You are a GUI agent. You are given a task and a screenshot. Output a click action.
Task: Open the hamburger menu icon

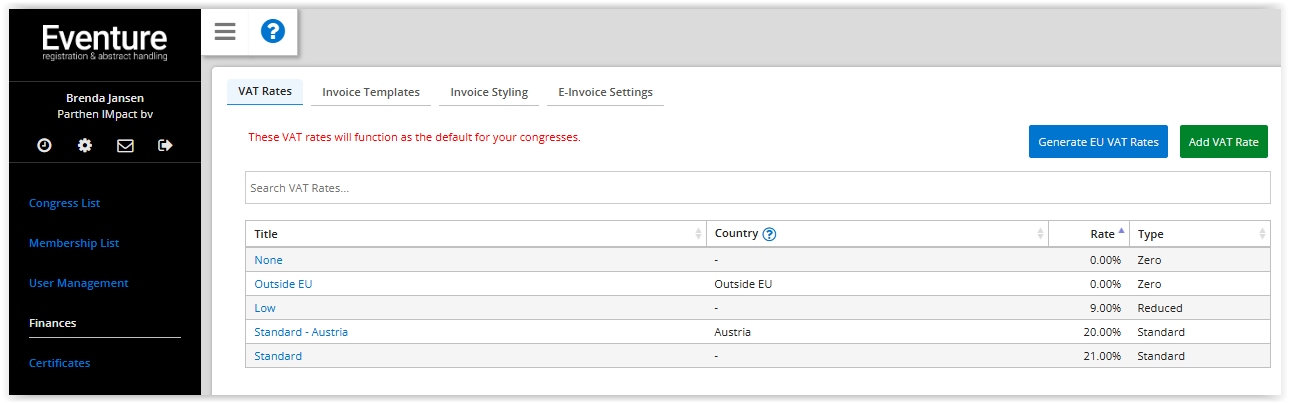pyautogui.click(x=225, y=32)
